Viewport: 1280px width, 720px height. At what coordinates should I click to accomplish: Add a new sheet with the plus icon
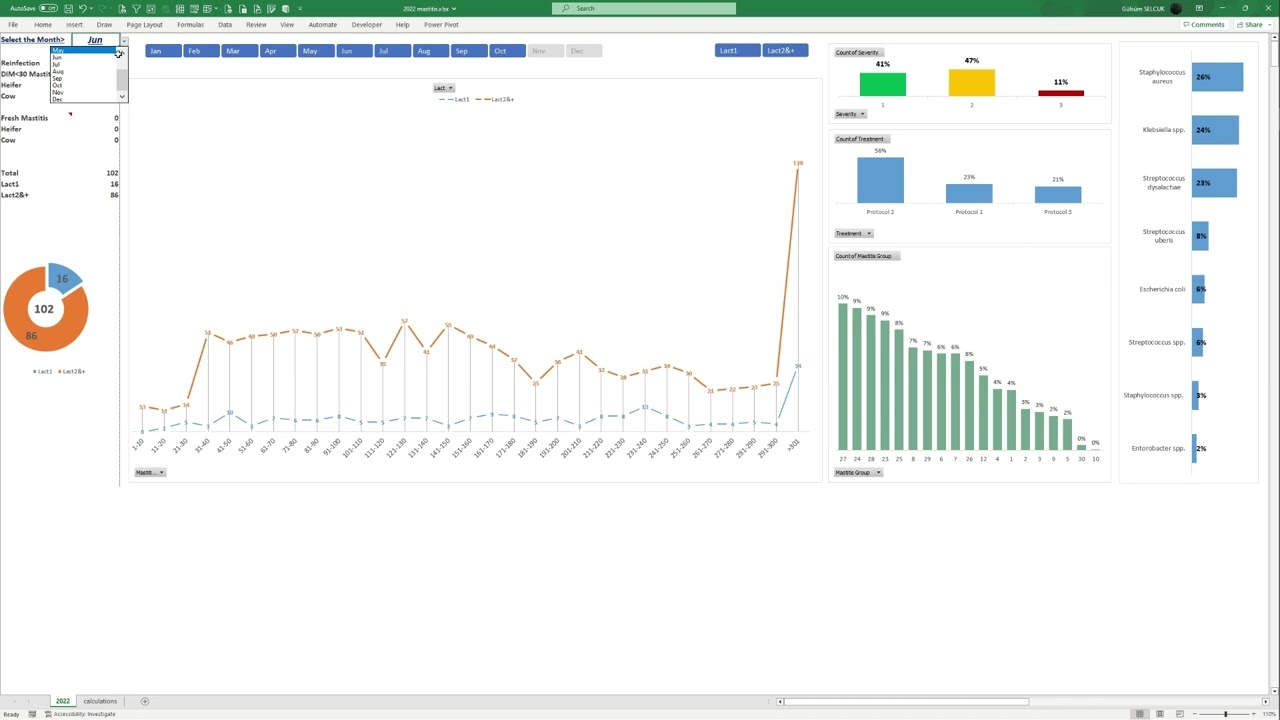(x=144, y=701)
